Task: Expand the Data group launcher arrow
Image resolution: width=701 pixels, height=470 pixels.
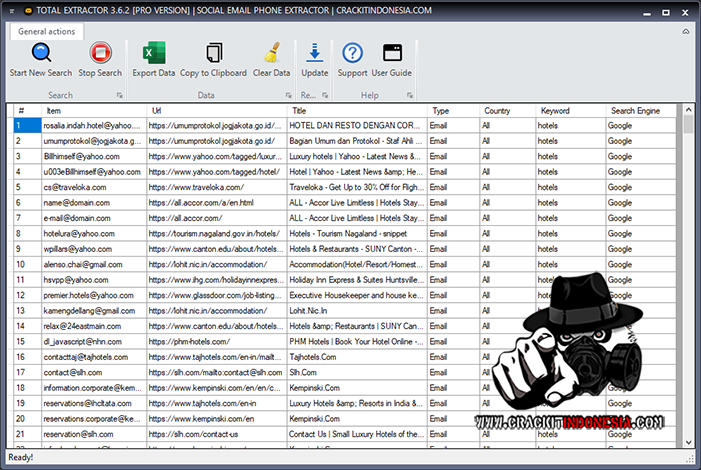Action: pos(288,96)
